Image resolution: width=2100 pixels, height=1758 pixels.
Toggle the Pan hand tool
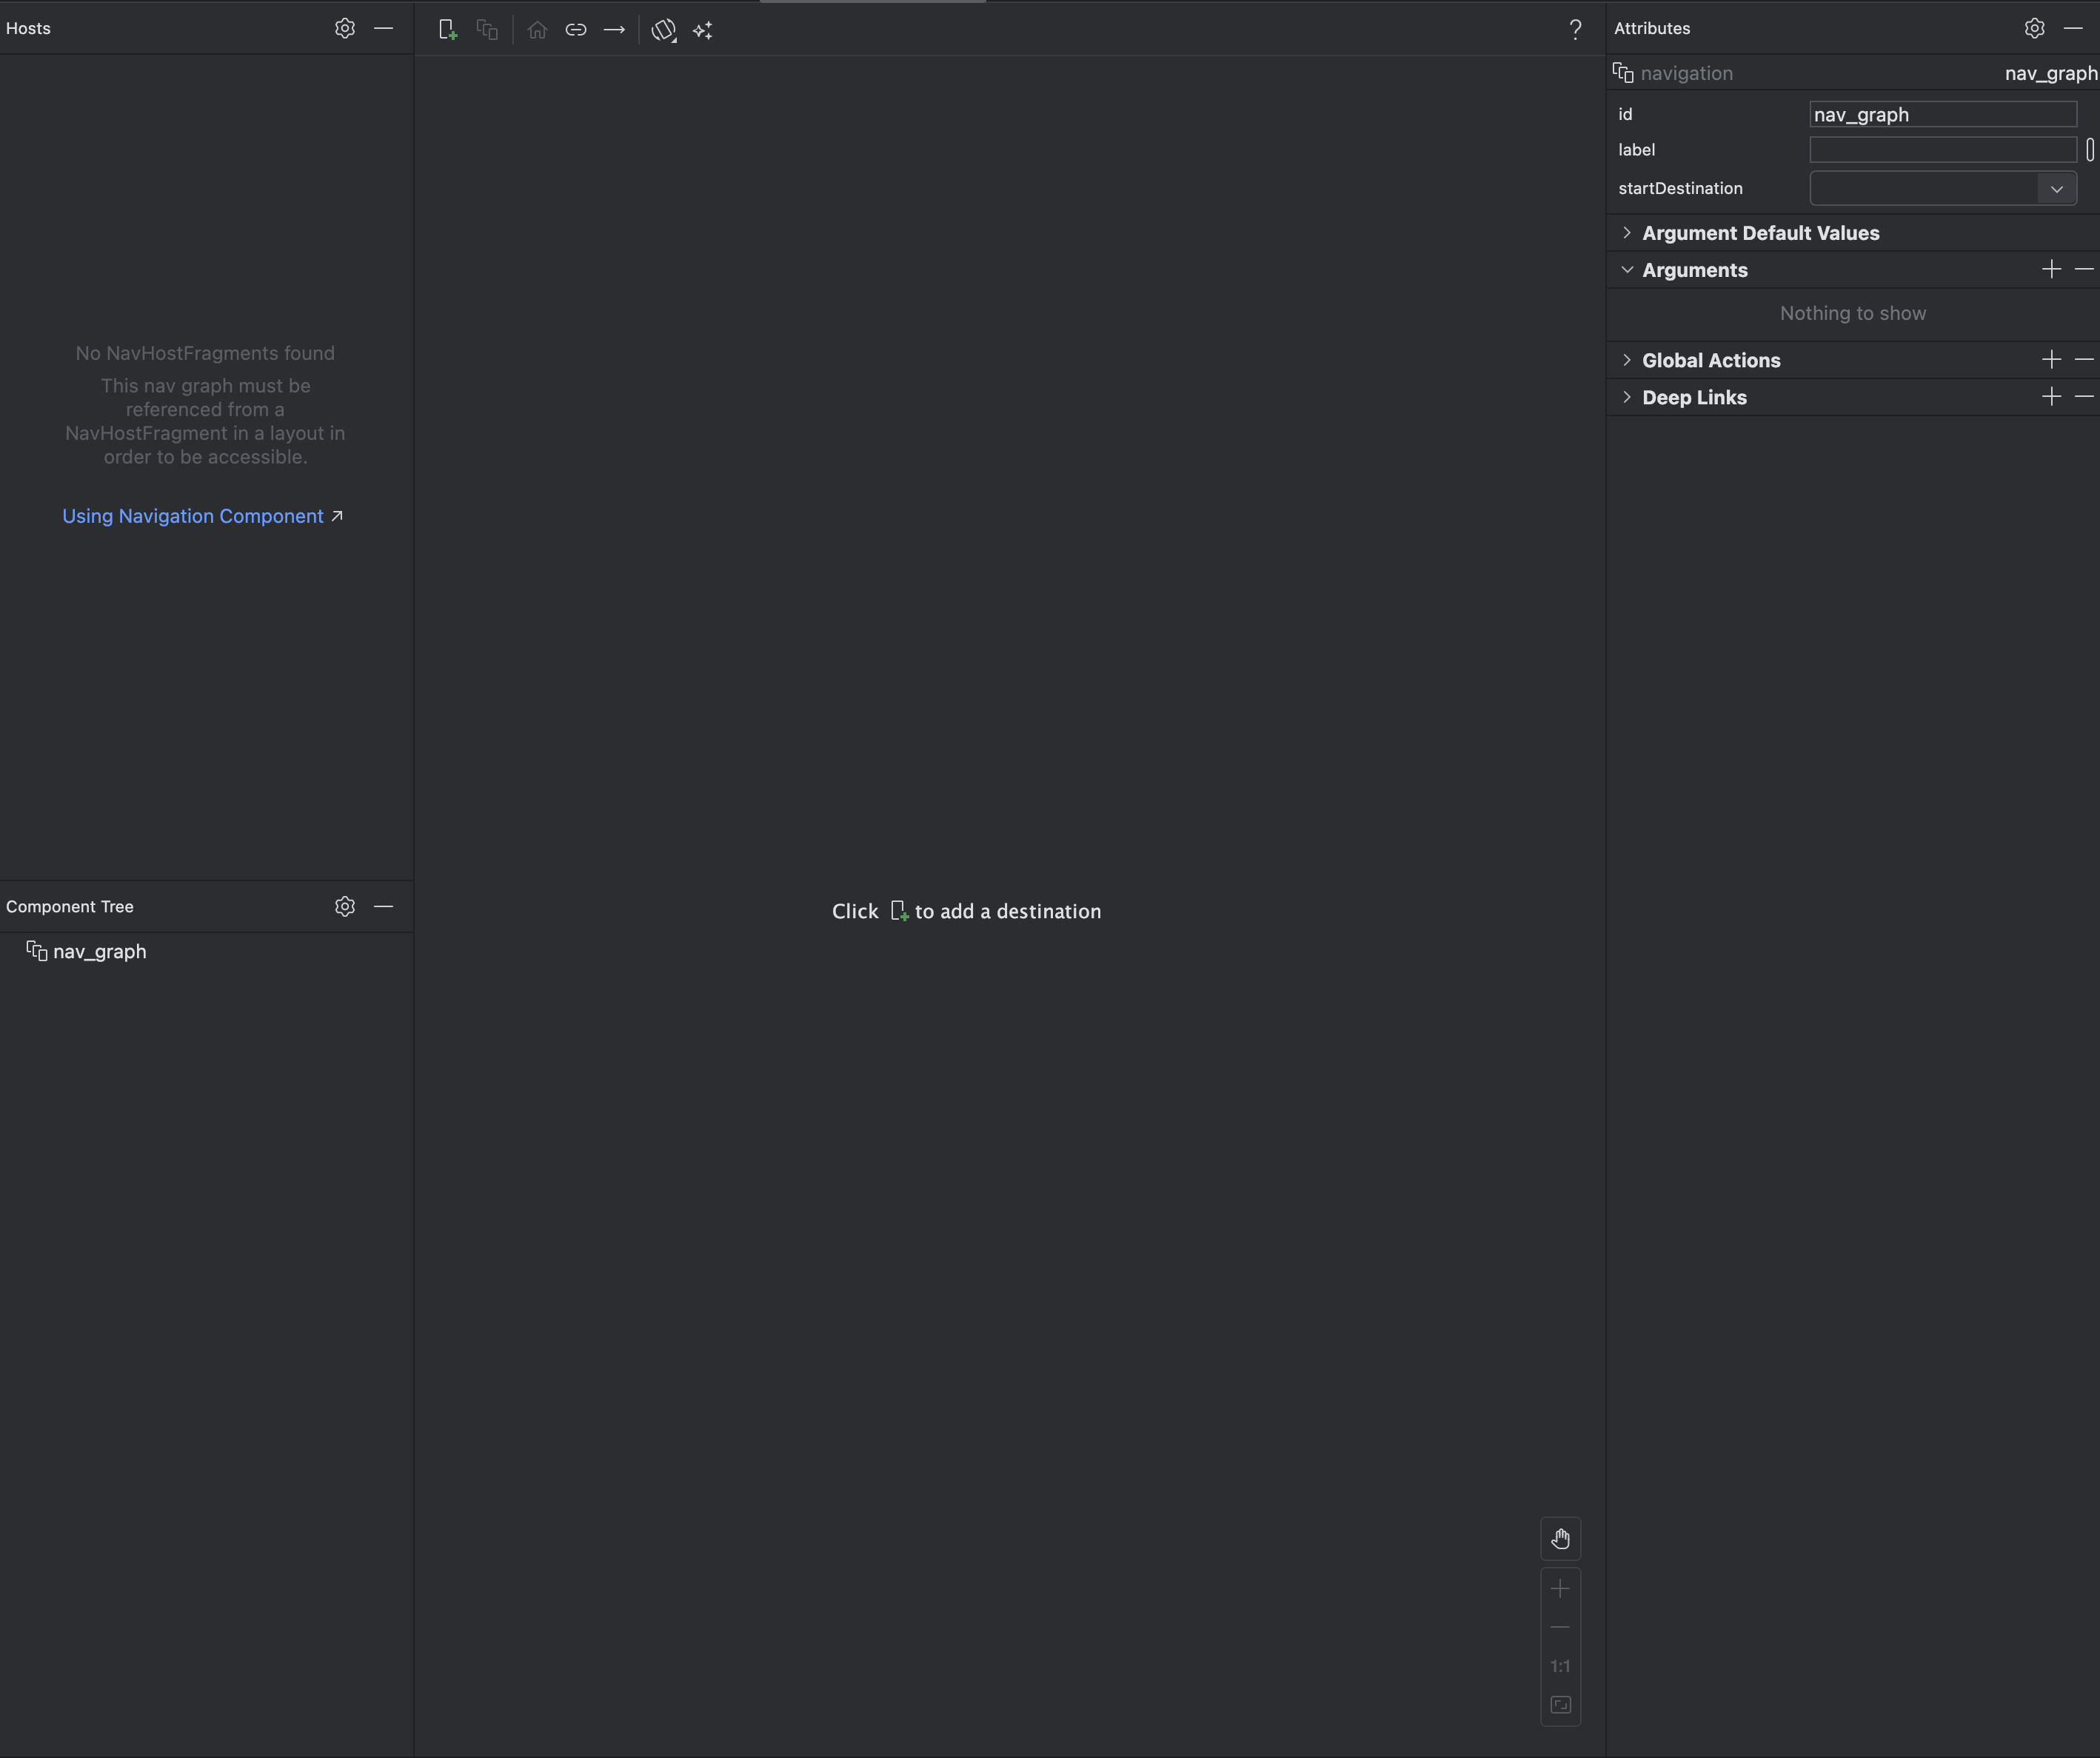[x=1560, y=1538]
